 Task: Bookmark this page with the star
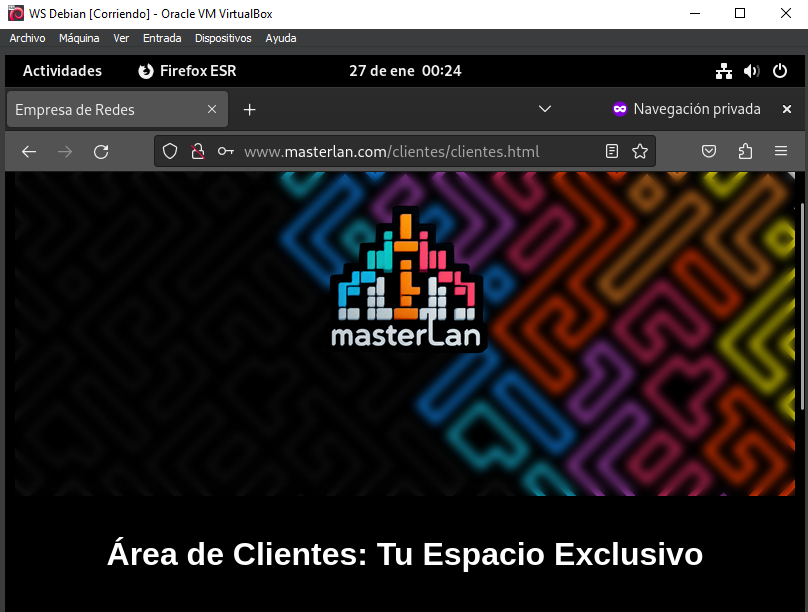tap(640, 151)
